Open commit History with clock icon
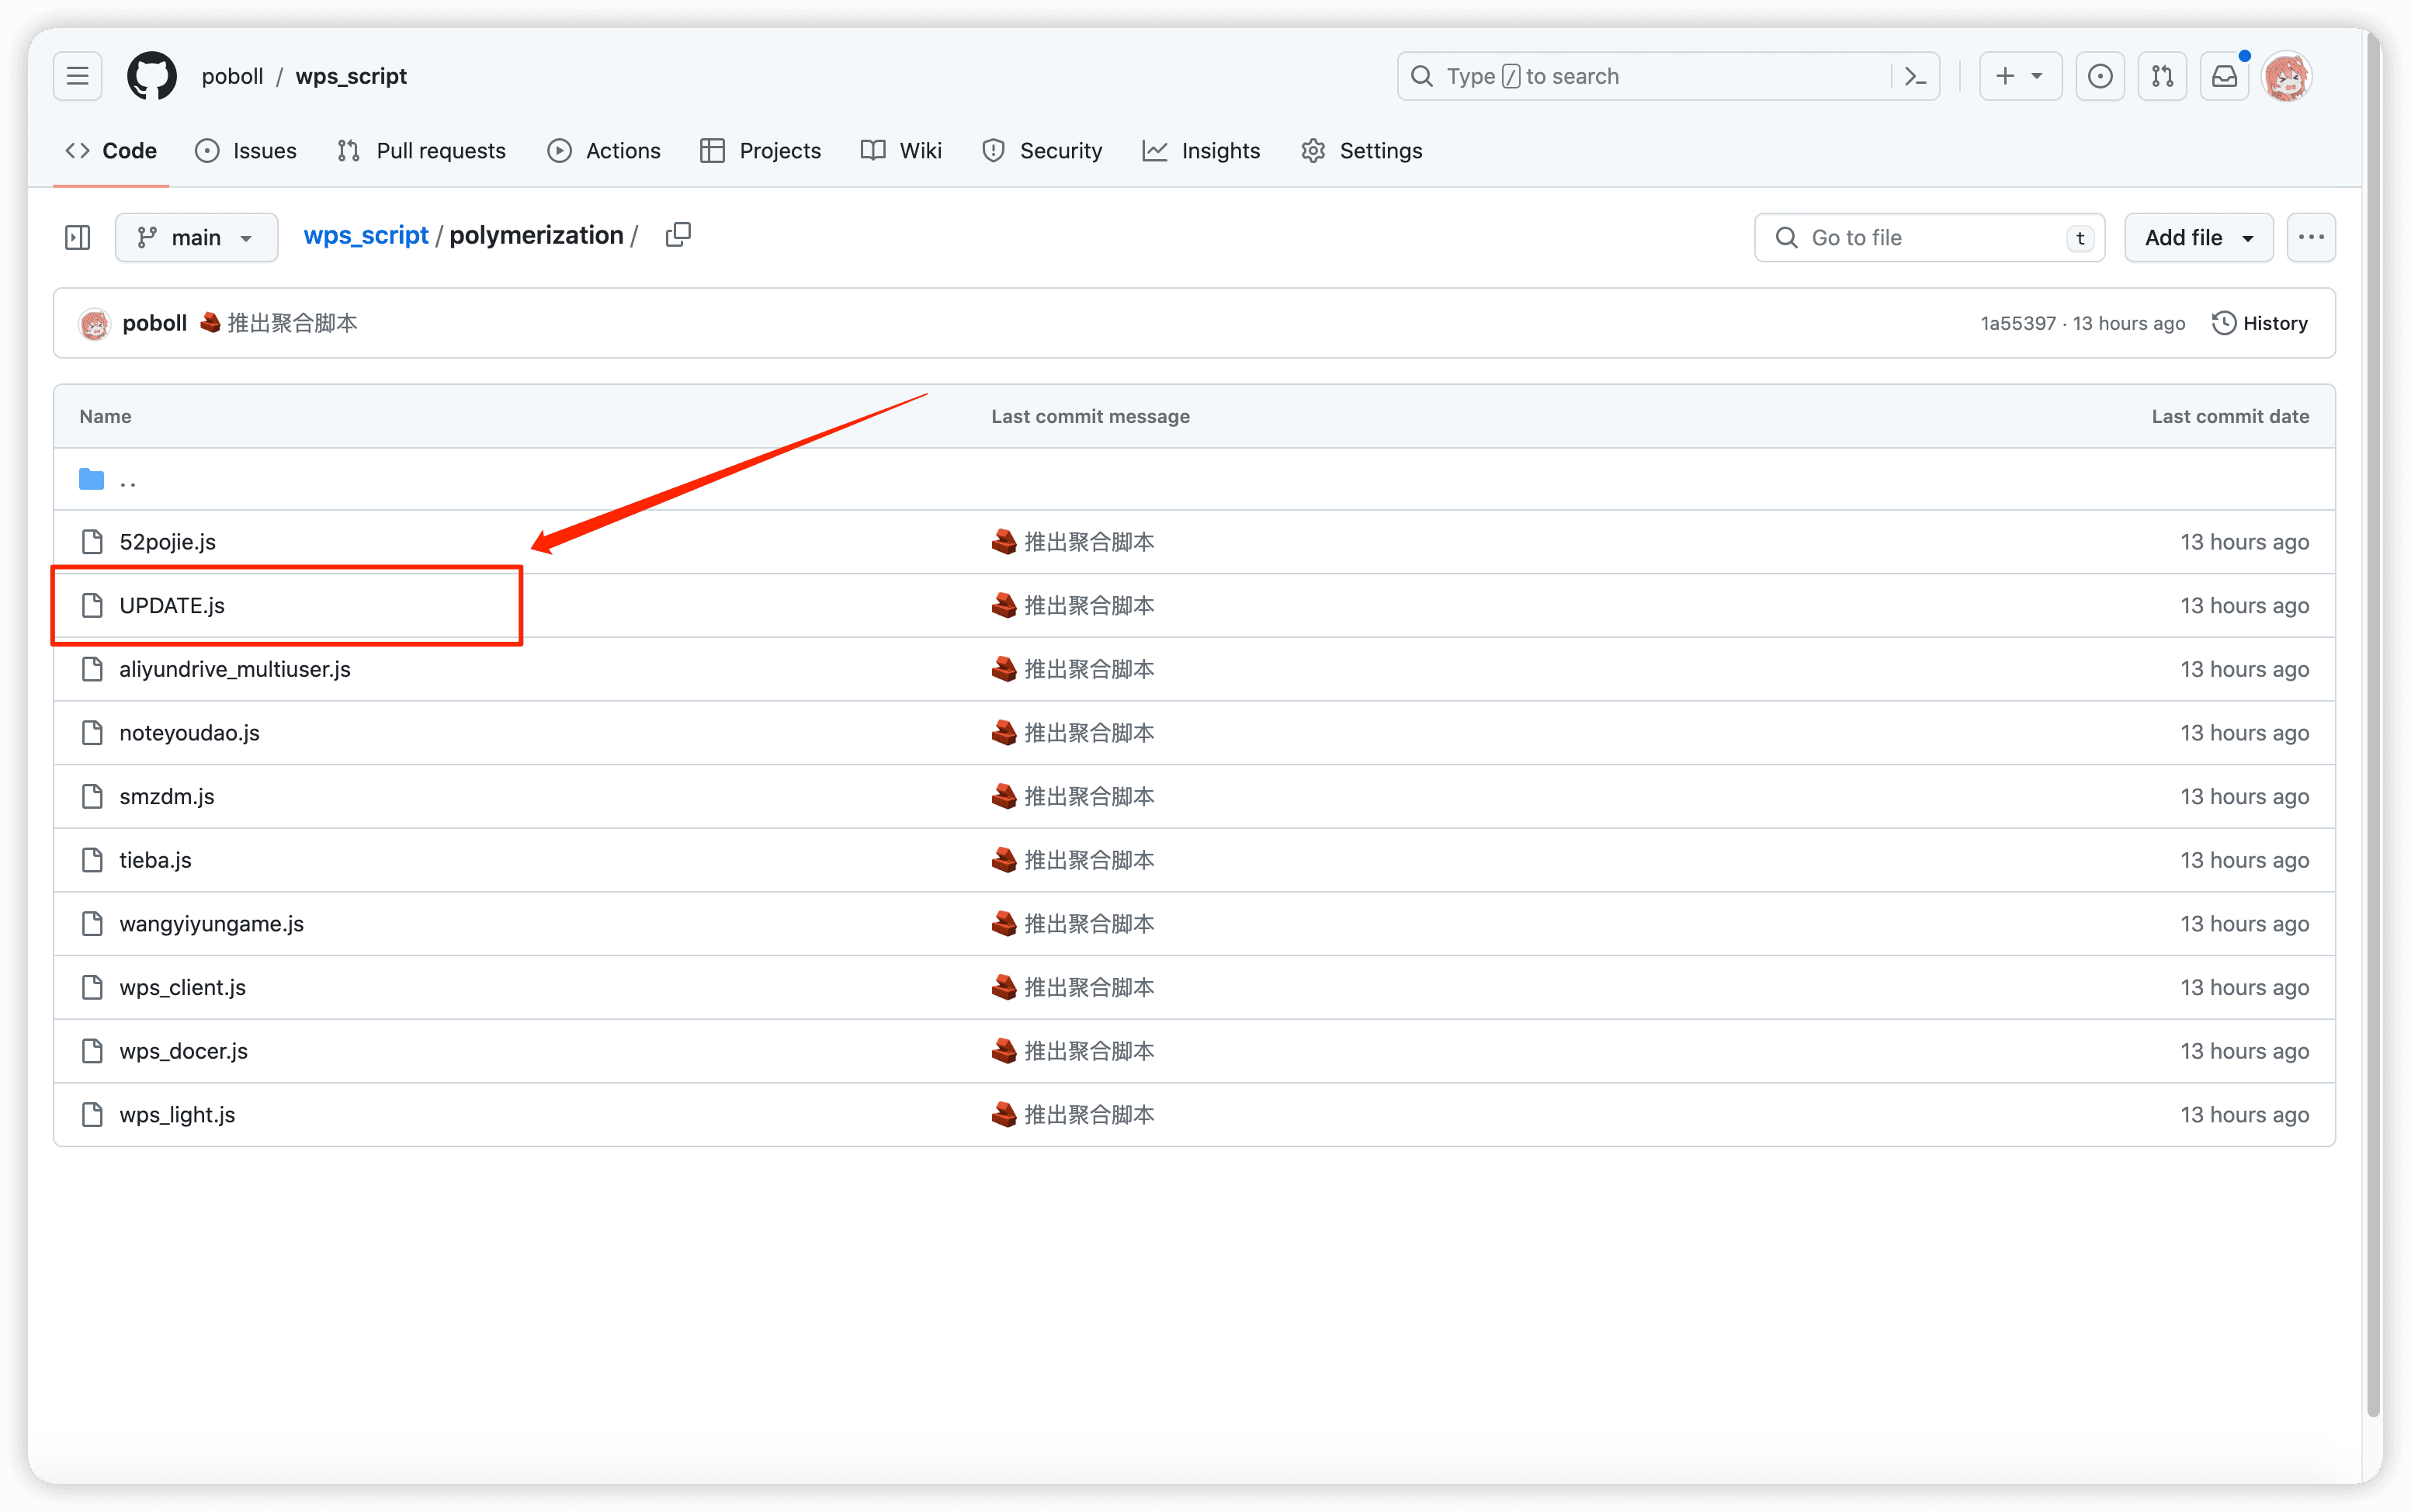The image size is (2411, 1512). tap(2261, 322)
